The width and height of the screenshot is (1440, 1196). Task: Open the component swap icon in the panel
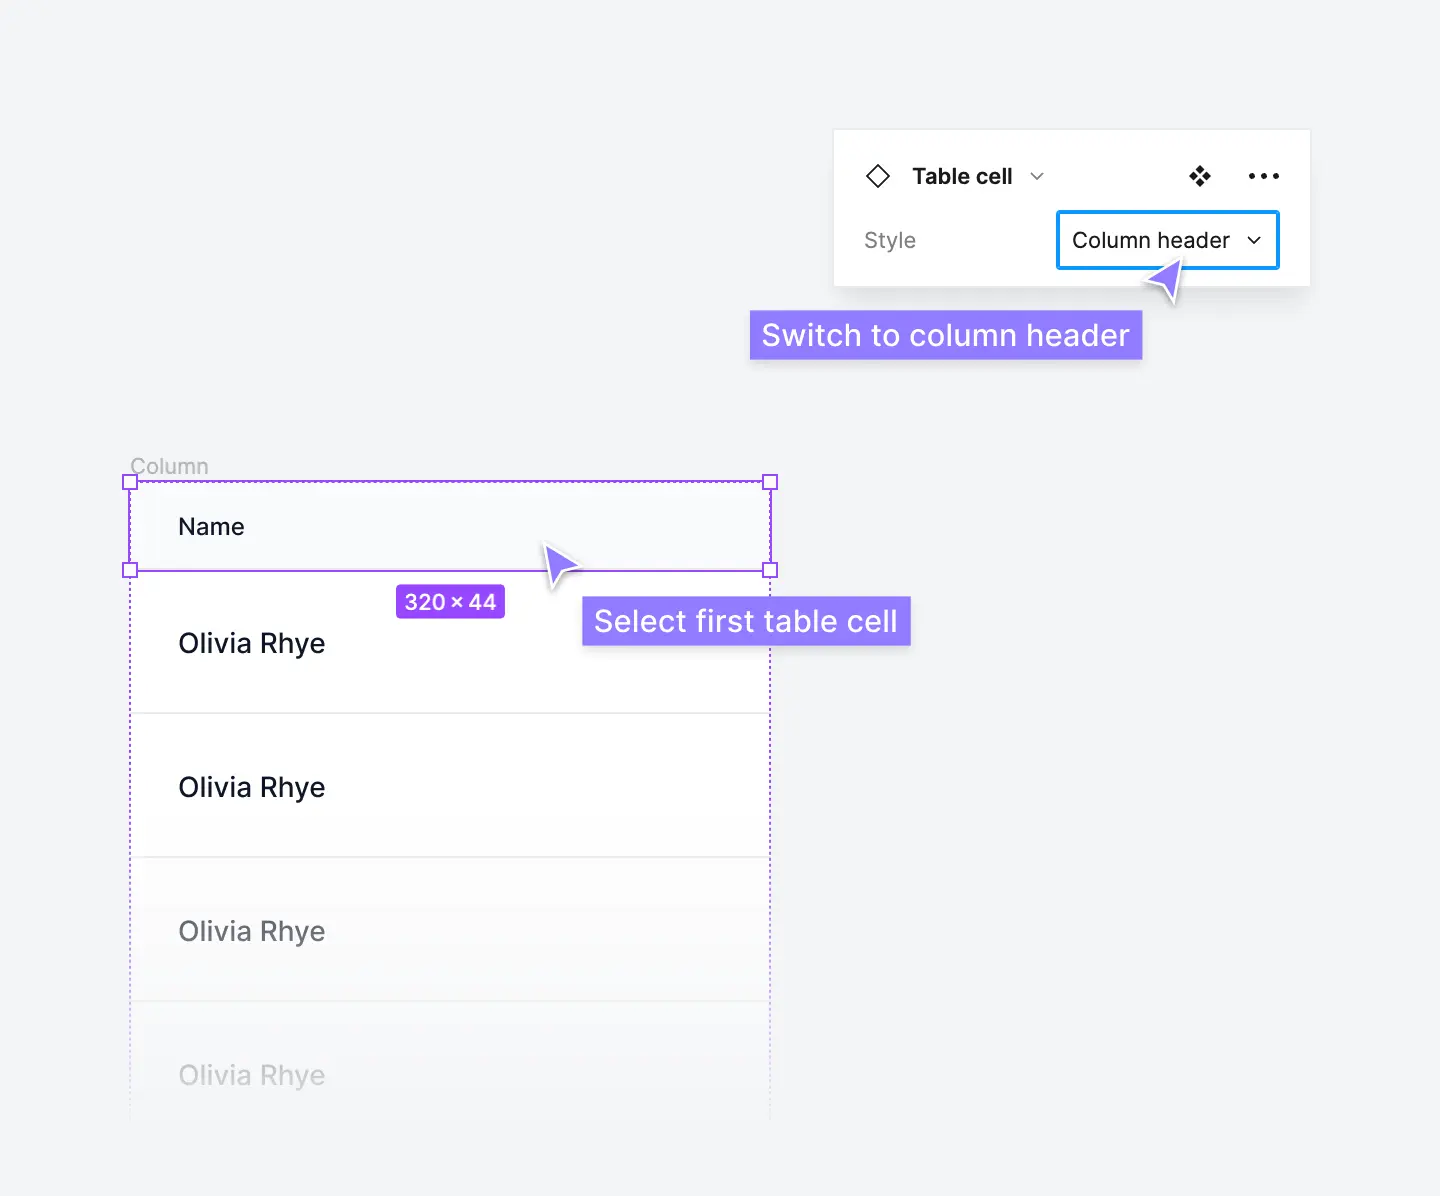1200,176
